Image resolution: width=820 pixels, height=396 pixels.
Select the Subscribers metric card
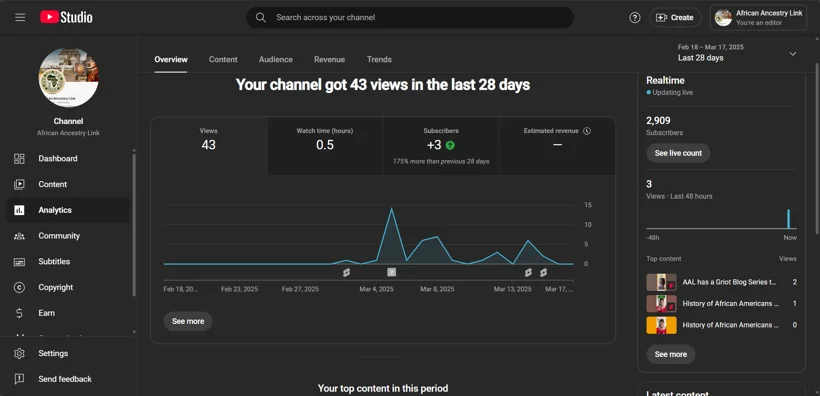(441, 146)
